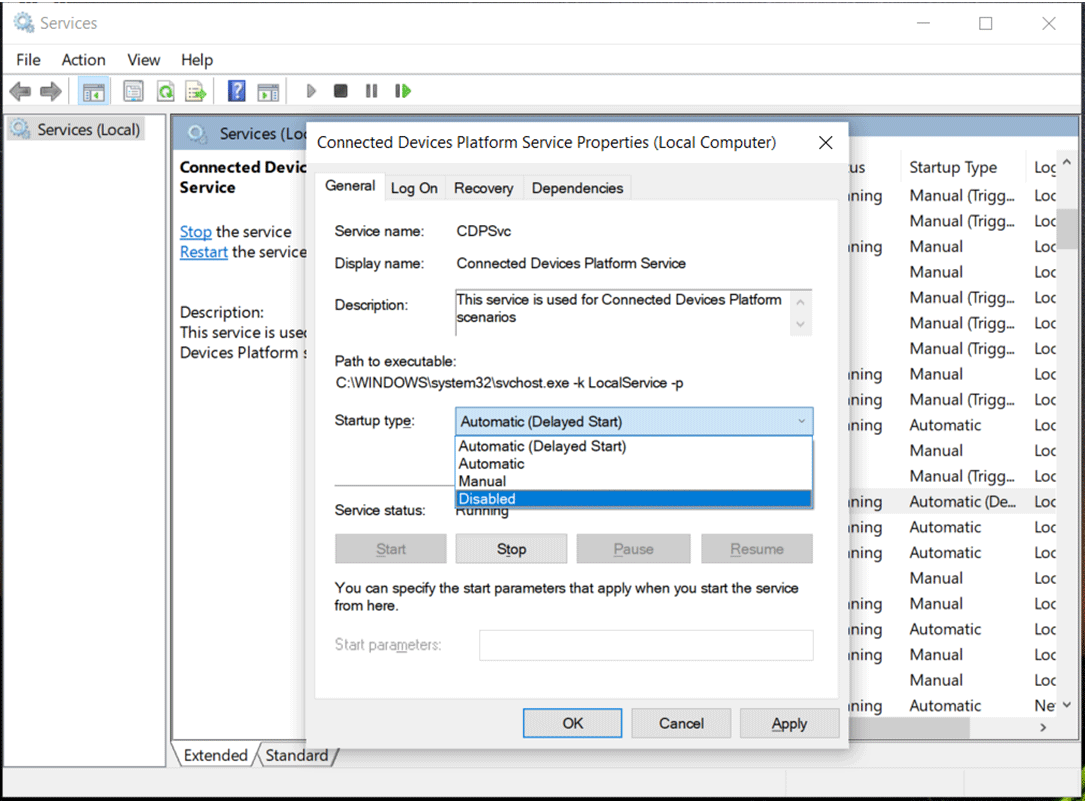
Task: Maximize the Services window
Action: (x=985, y=24)
